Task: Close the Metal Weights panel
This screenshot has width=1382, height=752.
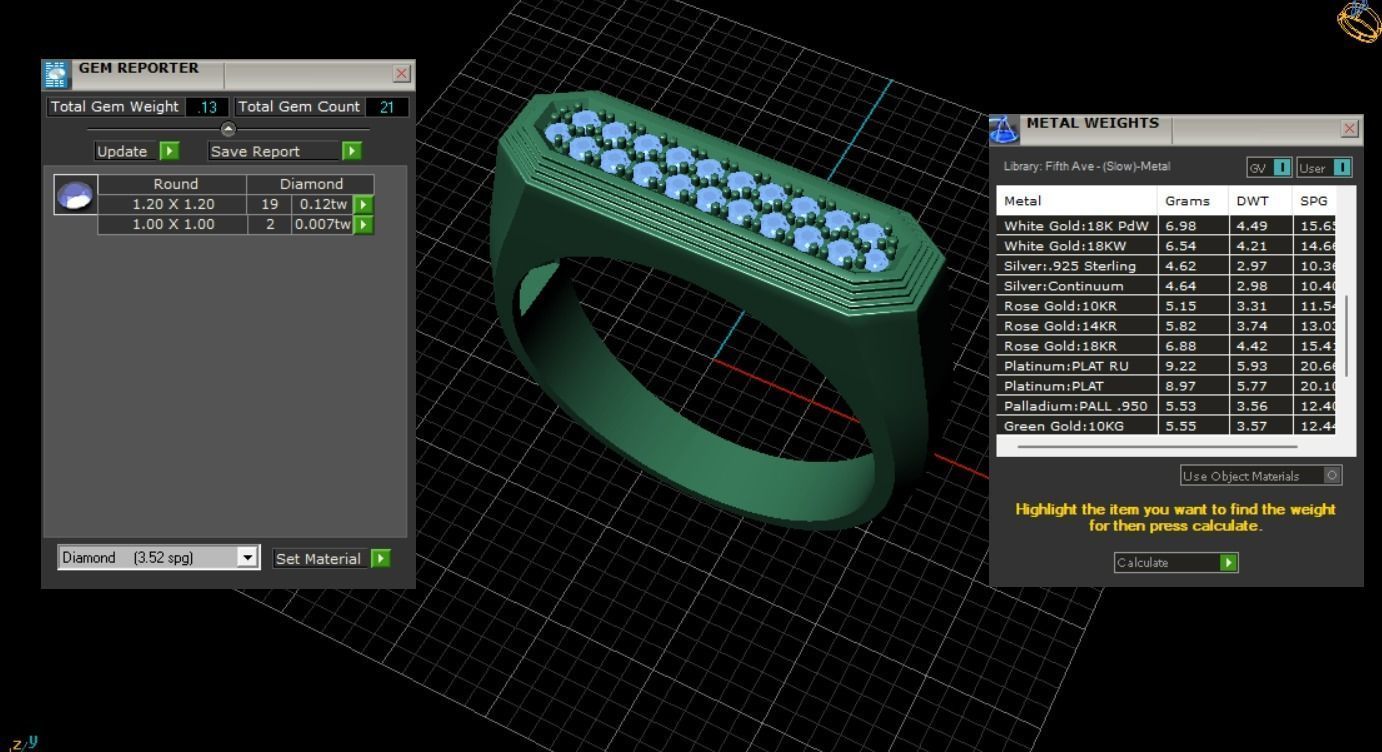Action: pyautogui.click(x=1350, y=128)
